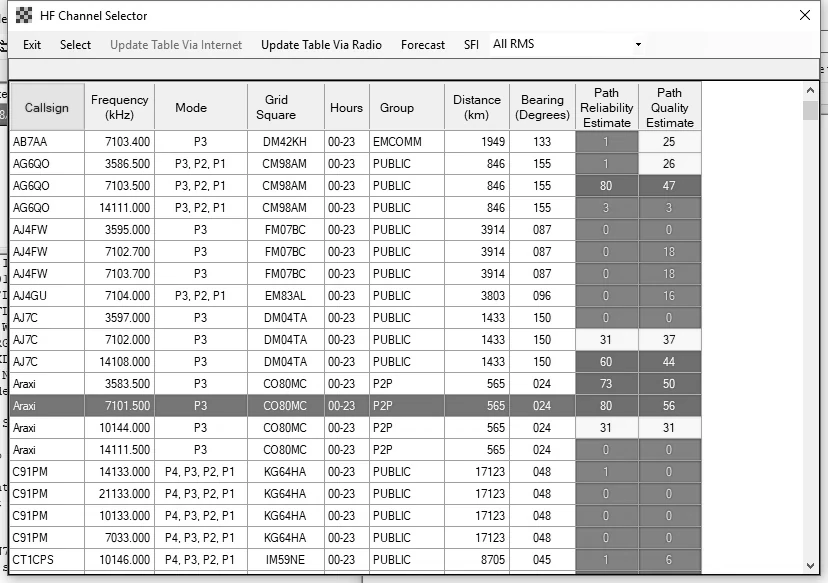This screenshot has height=583, width=828.
Task: Click the Exit menu item
Action: pos(32,45)
